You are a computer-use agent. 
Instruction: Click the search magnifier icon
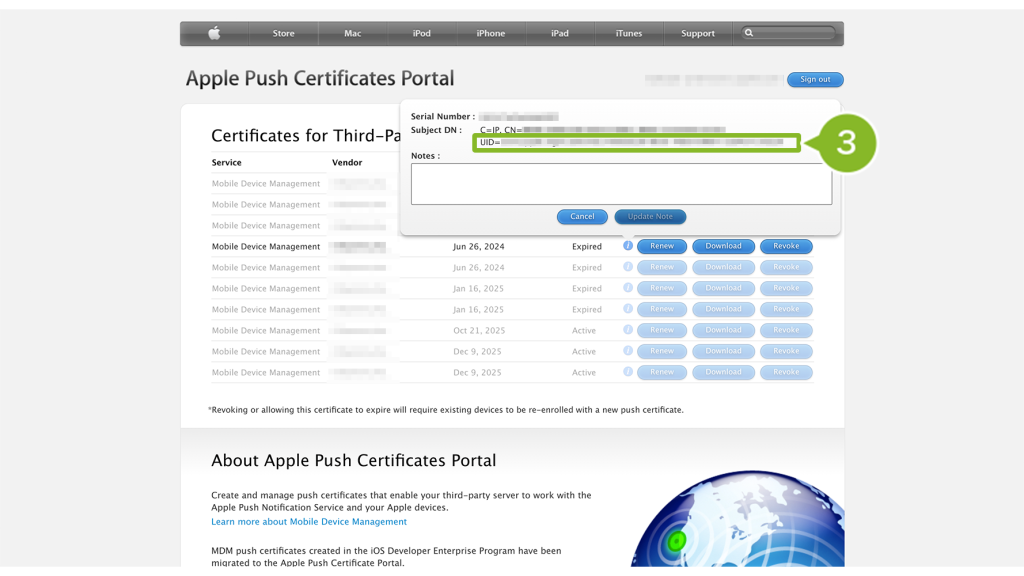(749, 33)
